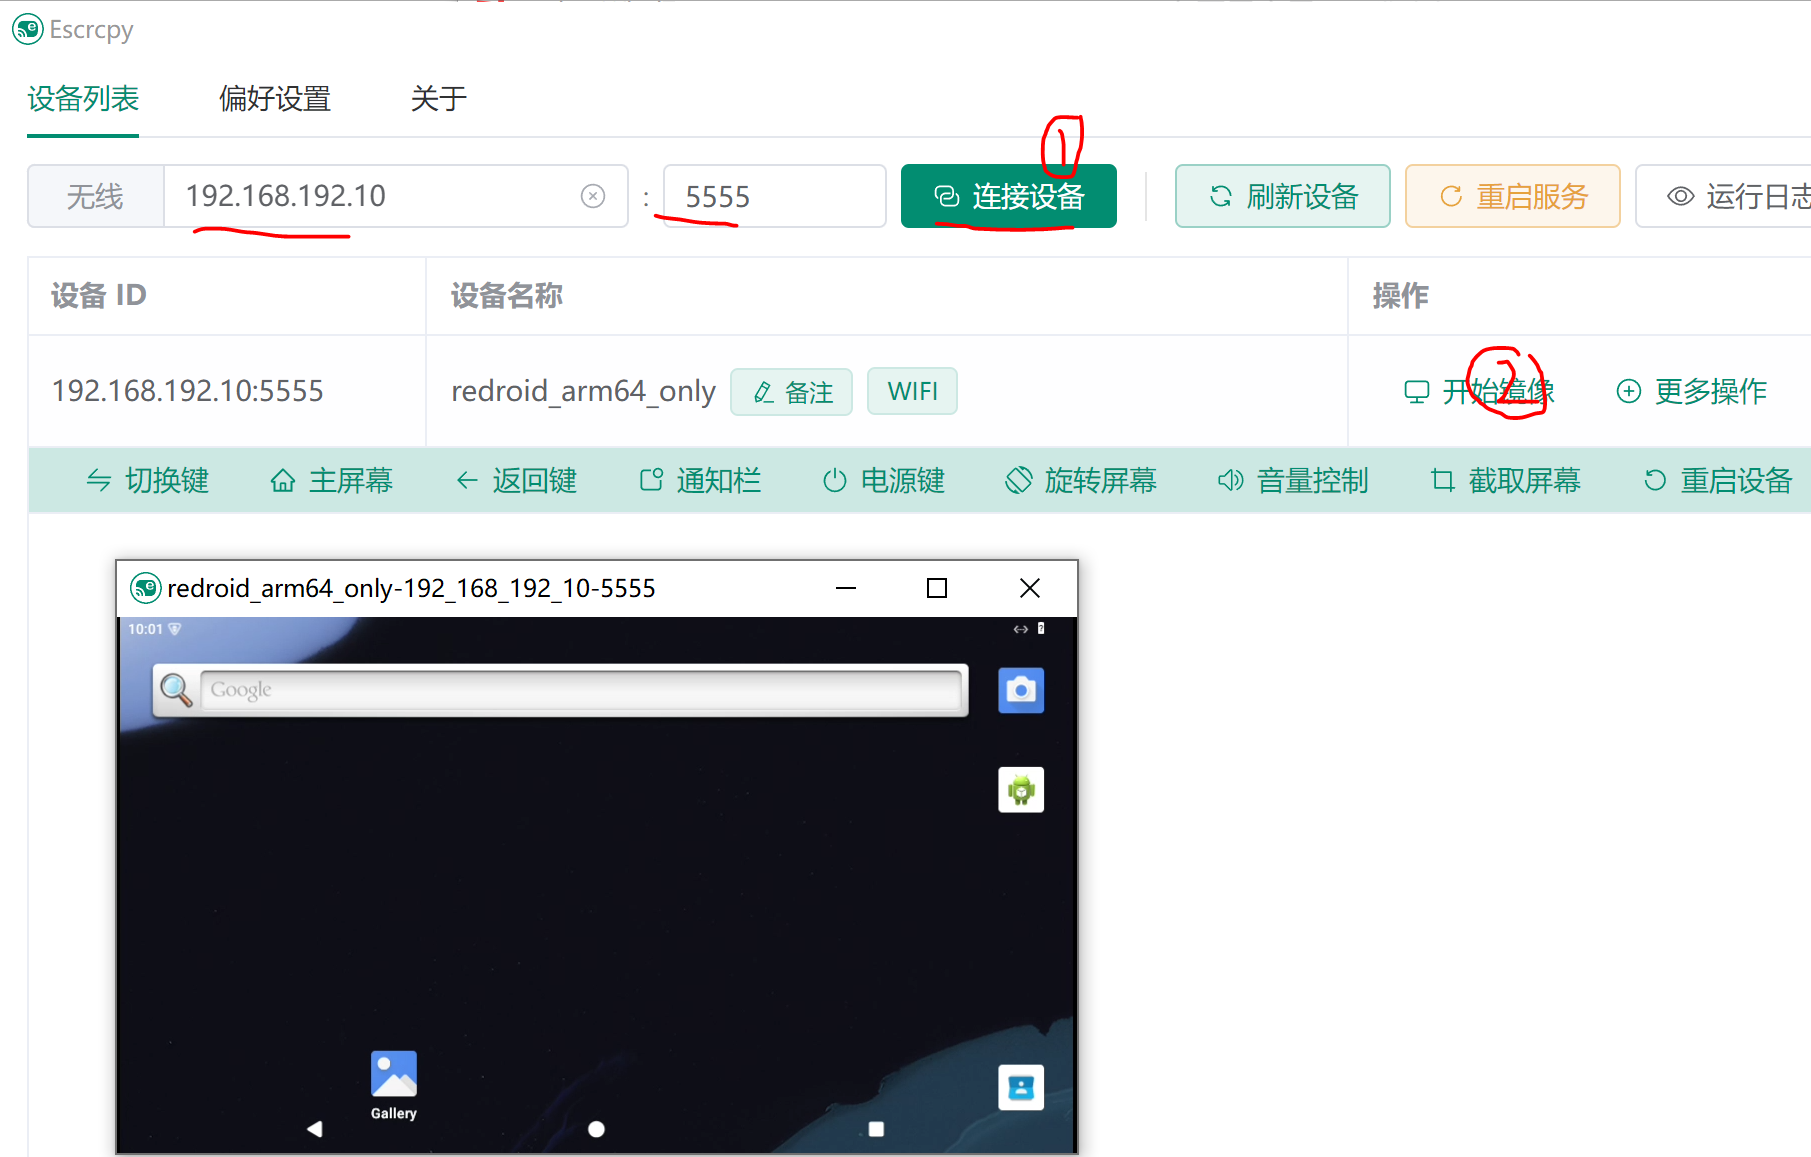
Task: Open the Camera app icon in mirror window
Action: tap(1021, 690)
